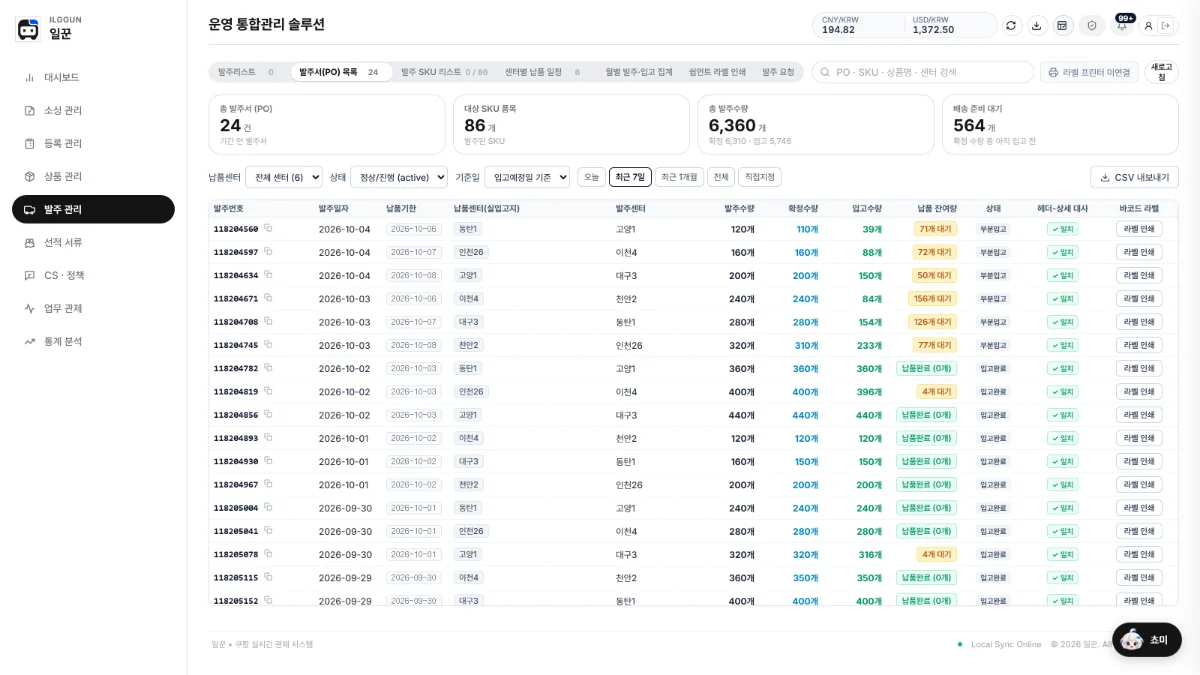Select the 최근 1개월 date filter

tap(679, 177)
